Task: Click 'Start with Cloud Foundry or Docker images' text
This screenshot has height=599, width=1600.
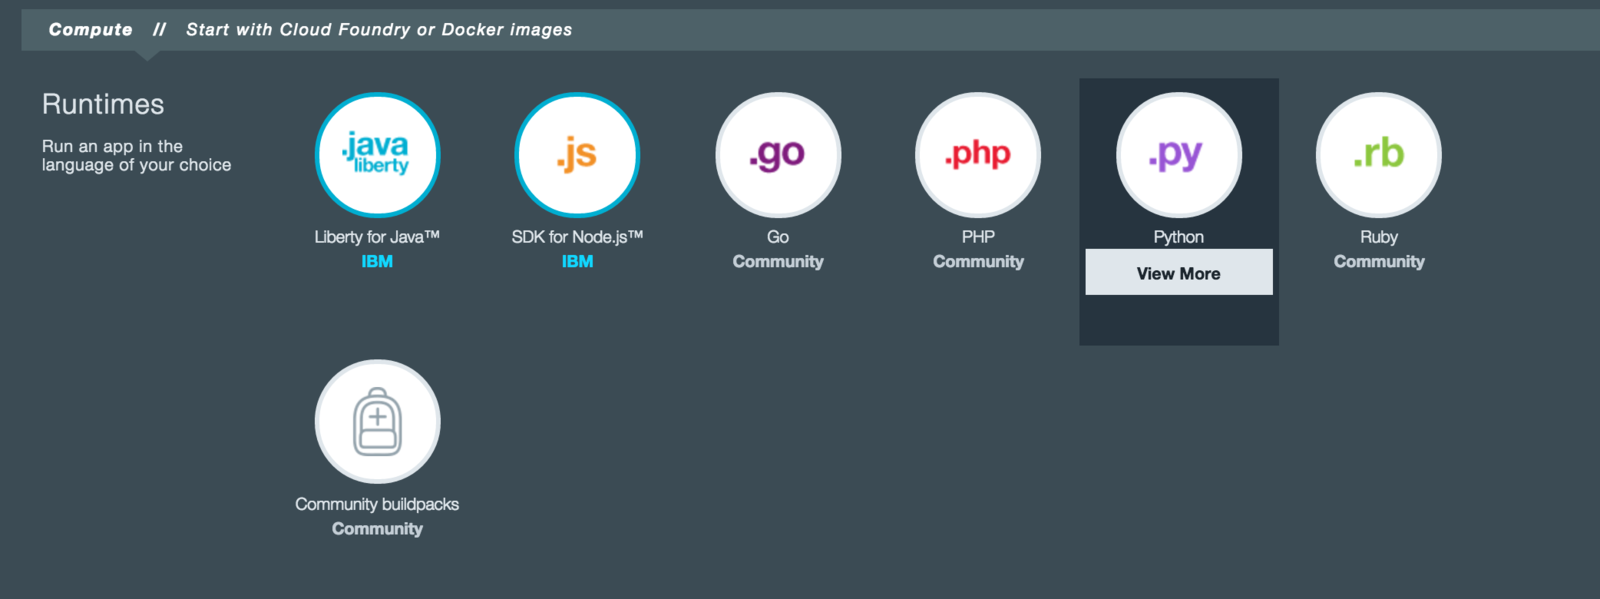Action: 379,30
